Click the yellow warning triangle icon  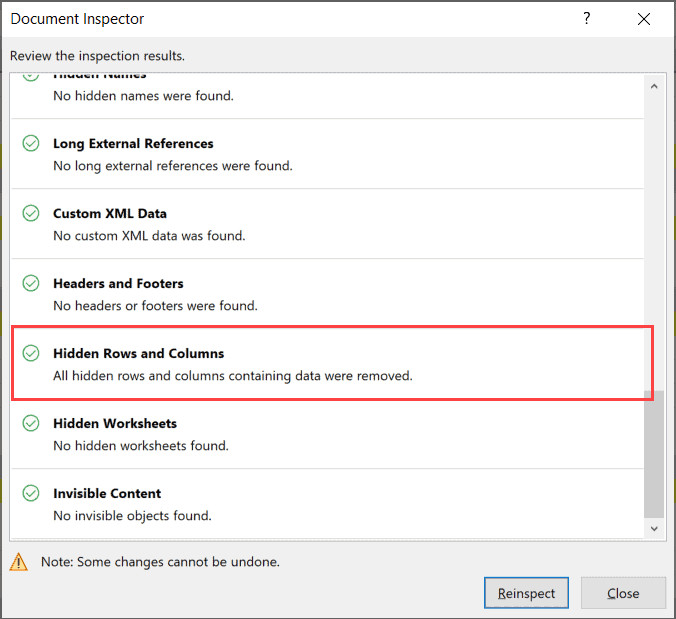pyautogui.click(x=19, y=562)
